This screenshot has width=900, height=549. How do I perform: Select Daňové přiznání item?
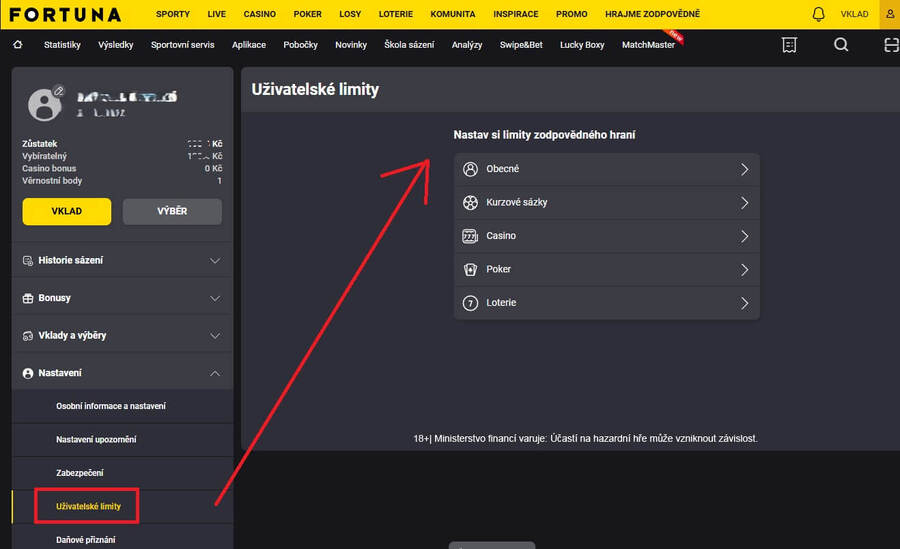click(x=86, y=540)
